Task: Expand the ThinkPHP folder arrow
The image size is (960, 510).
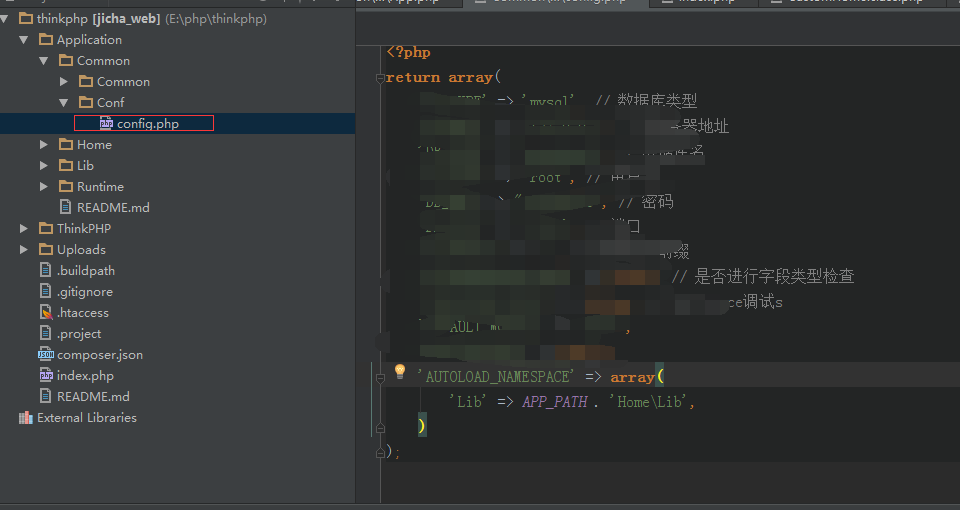Action: [x=23, y=228]
